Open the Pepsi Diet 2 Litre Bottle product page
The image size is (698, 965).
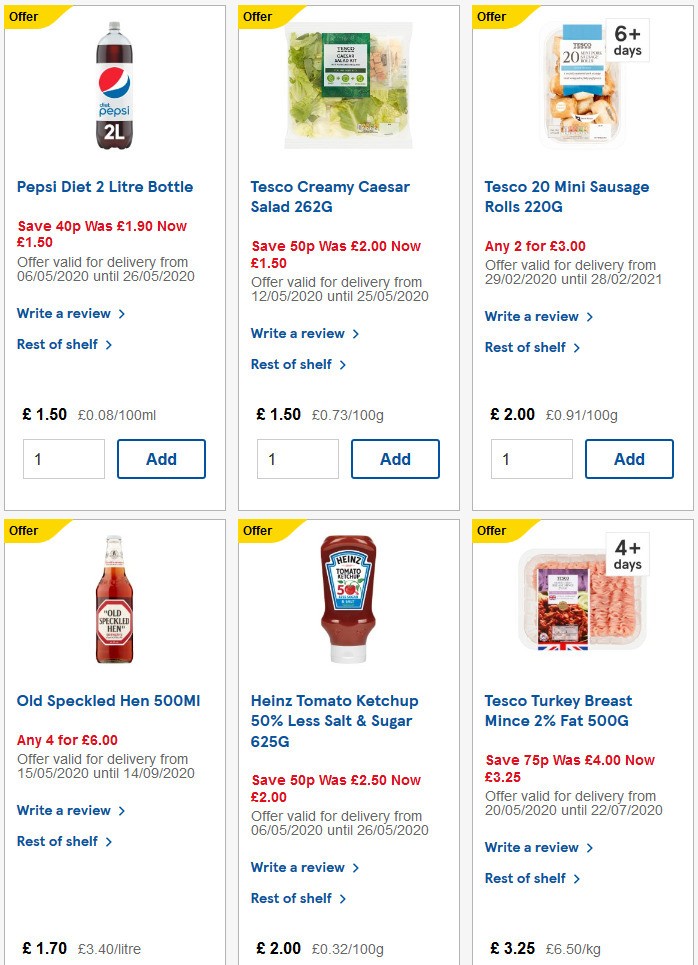point(104,186)
